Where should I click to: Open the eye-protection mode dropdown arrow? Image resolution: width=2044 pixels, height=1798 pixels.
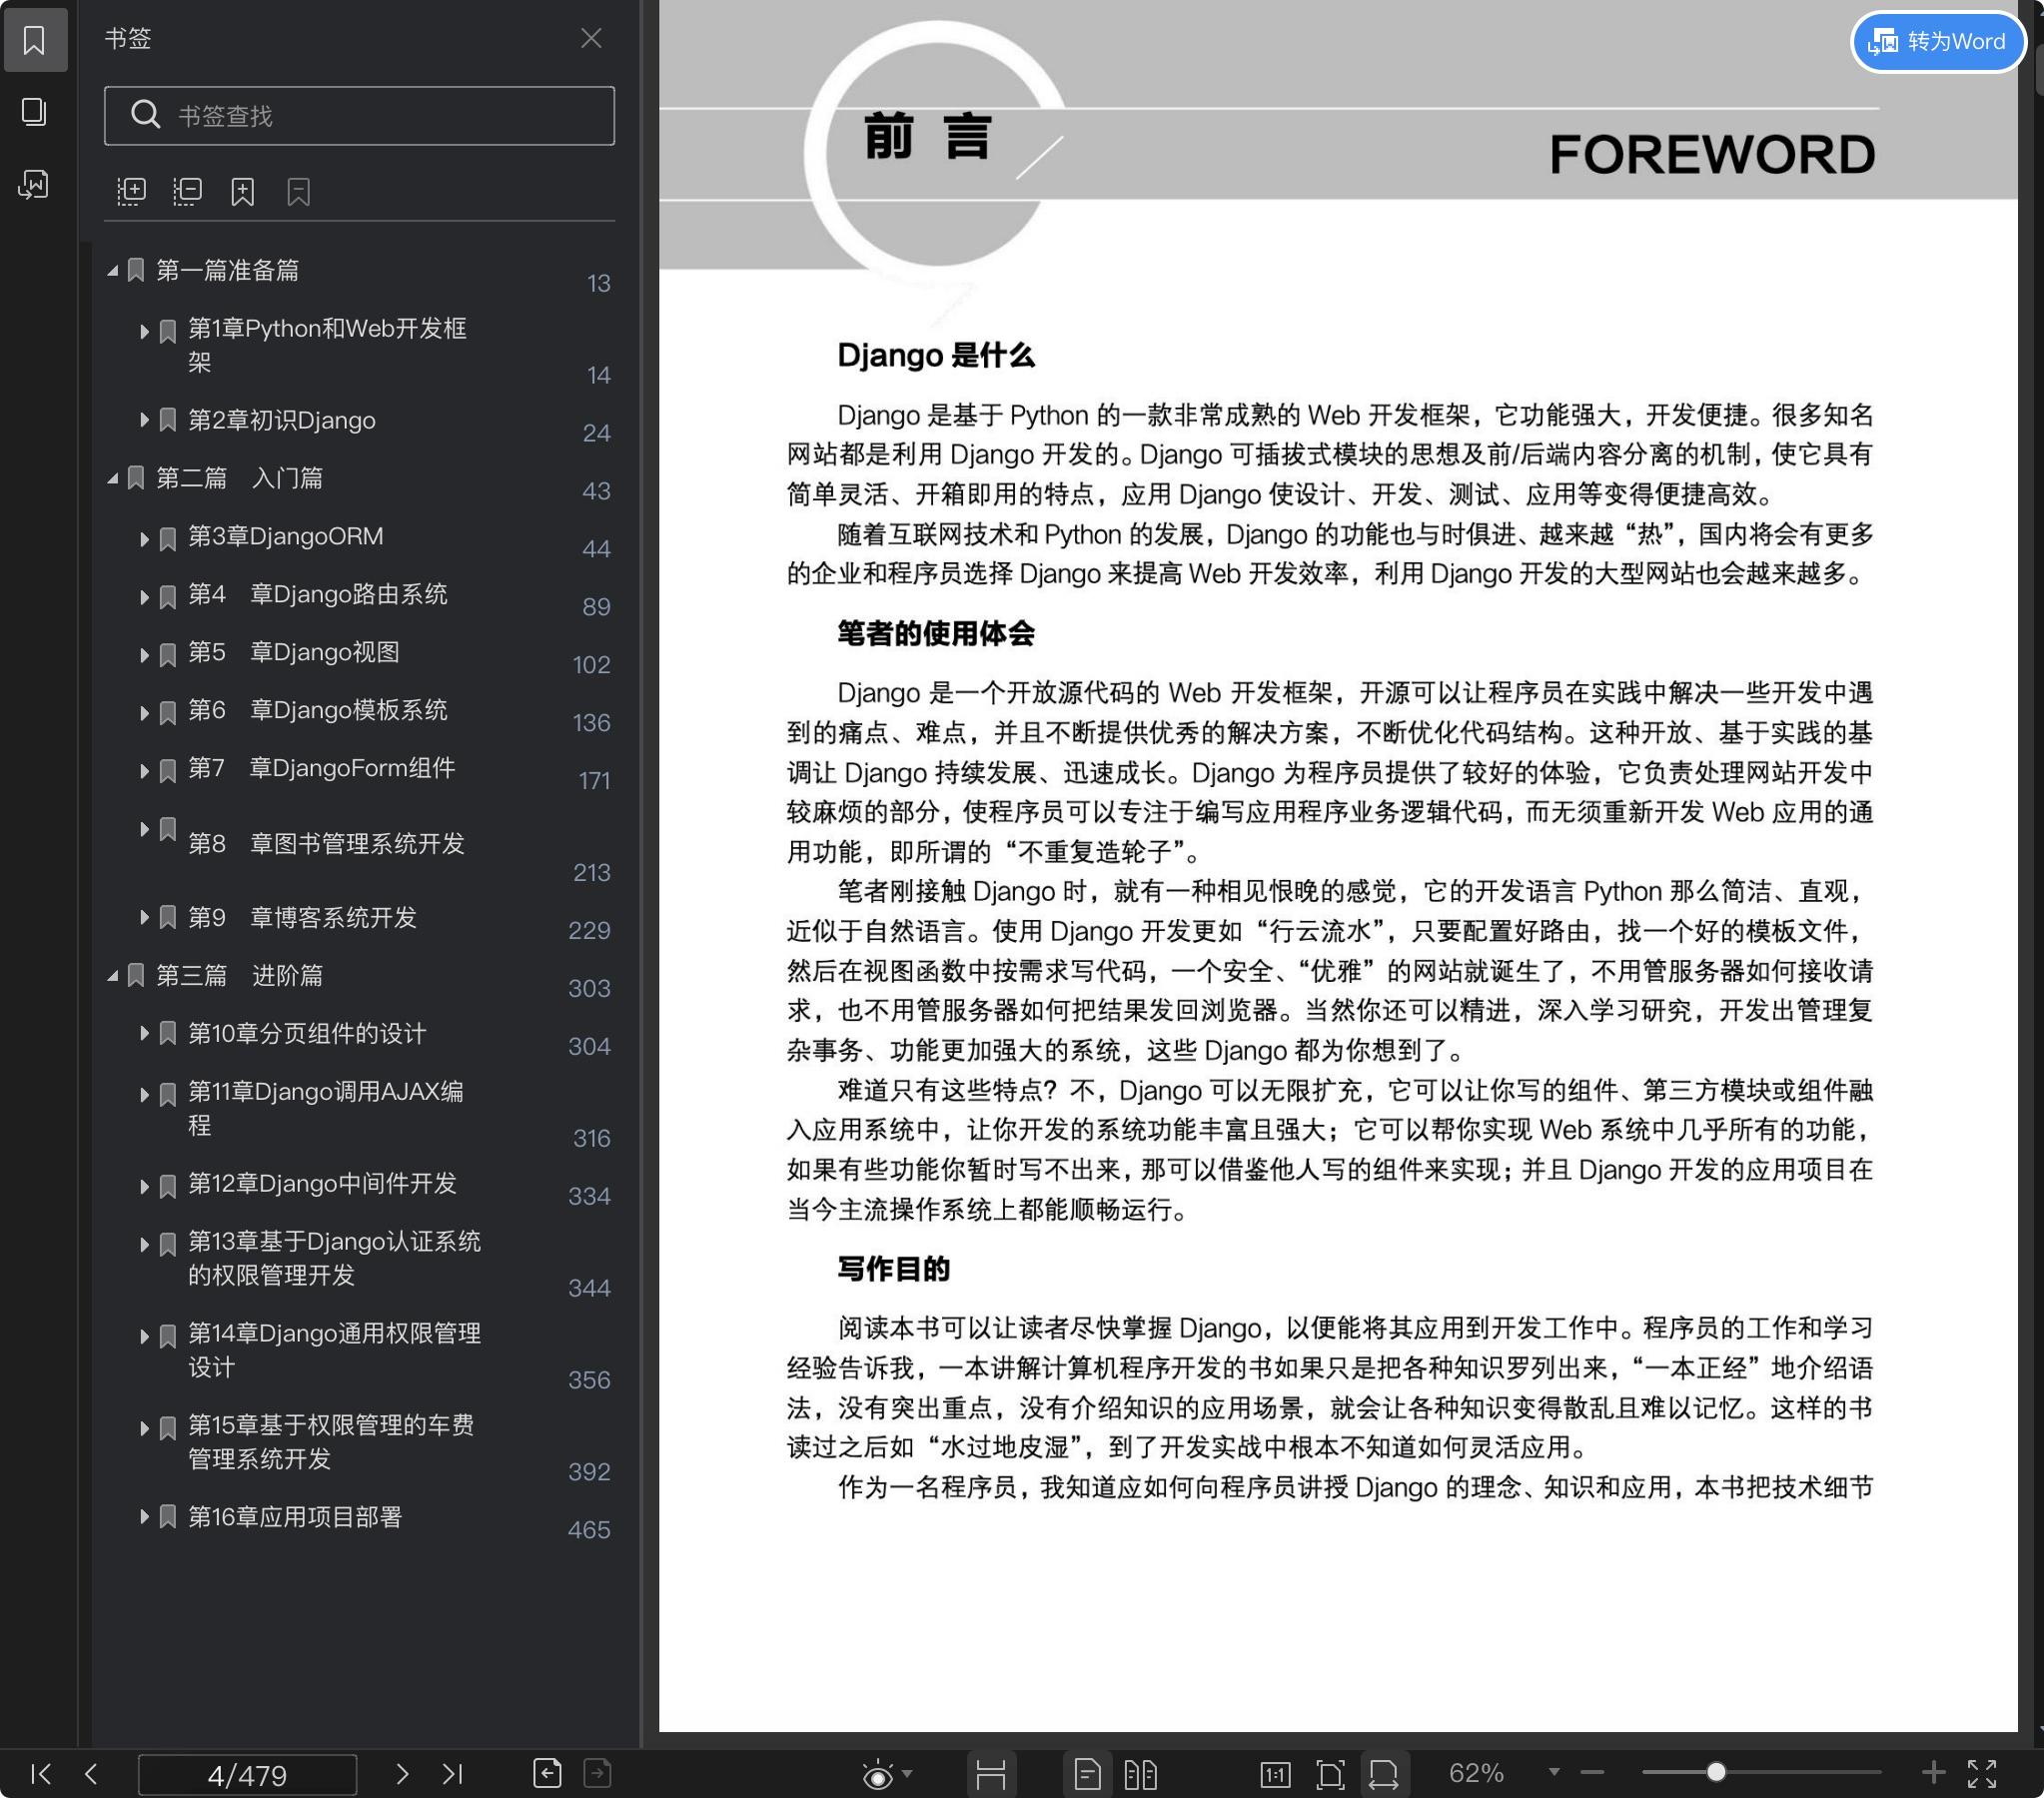coord(907,1774)
